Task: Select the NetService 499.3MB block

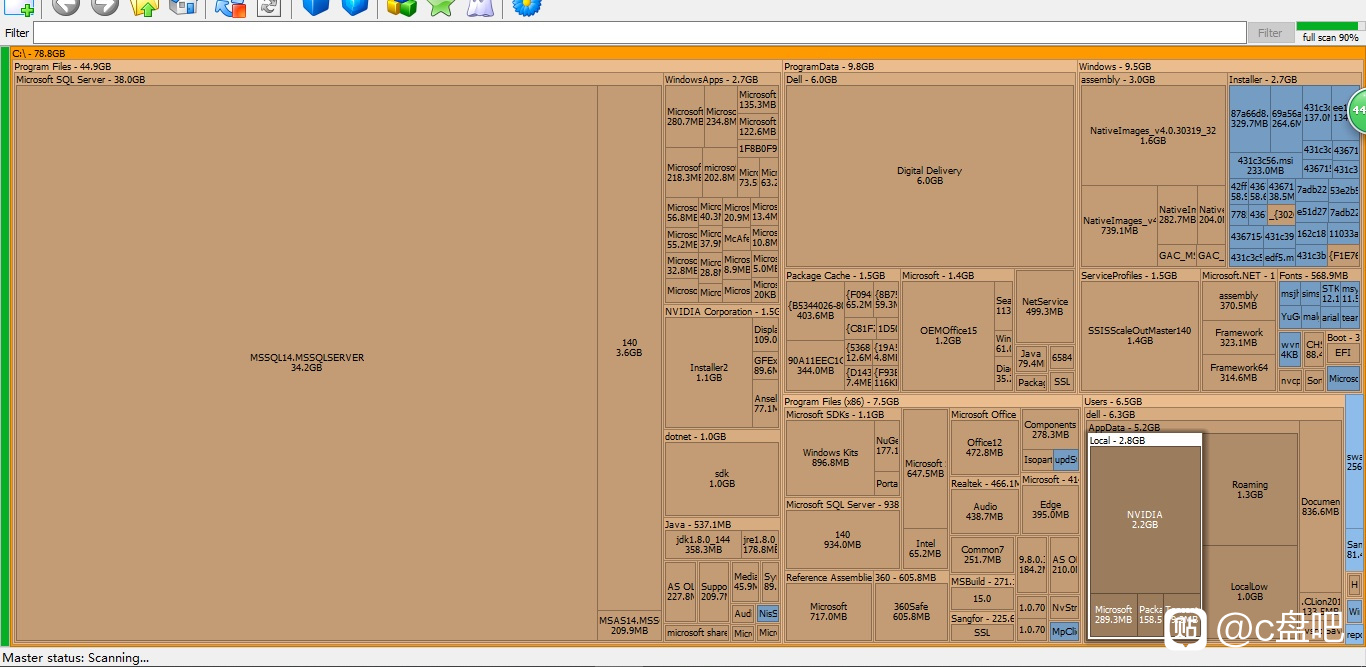Action: [x=1045, y=306]
